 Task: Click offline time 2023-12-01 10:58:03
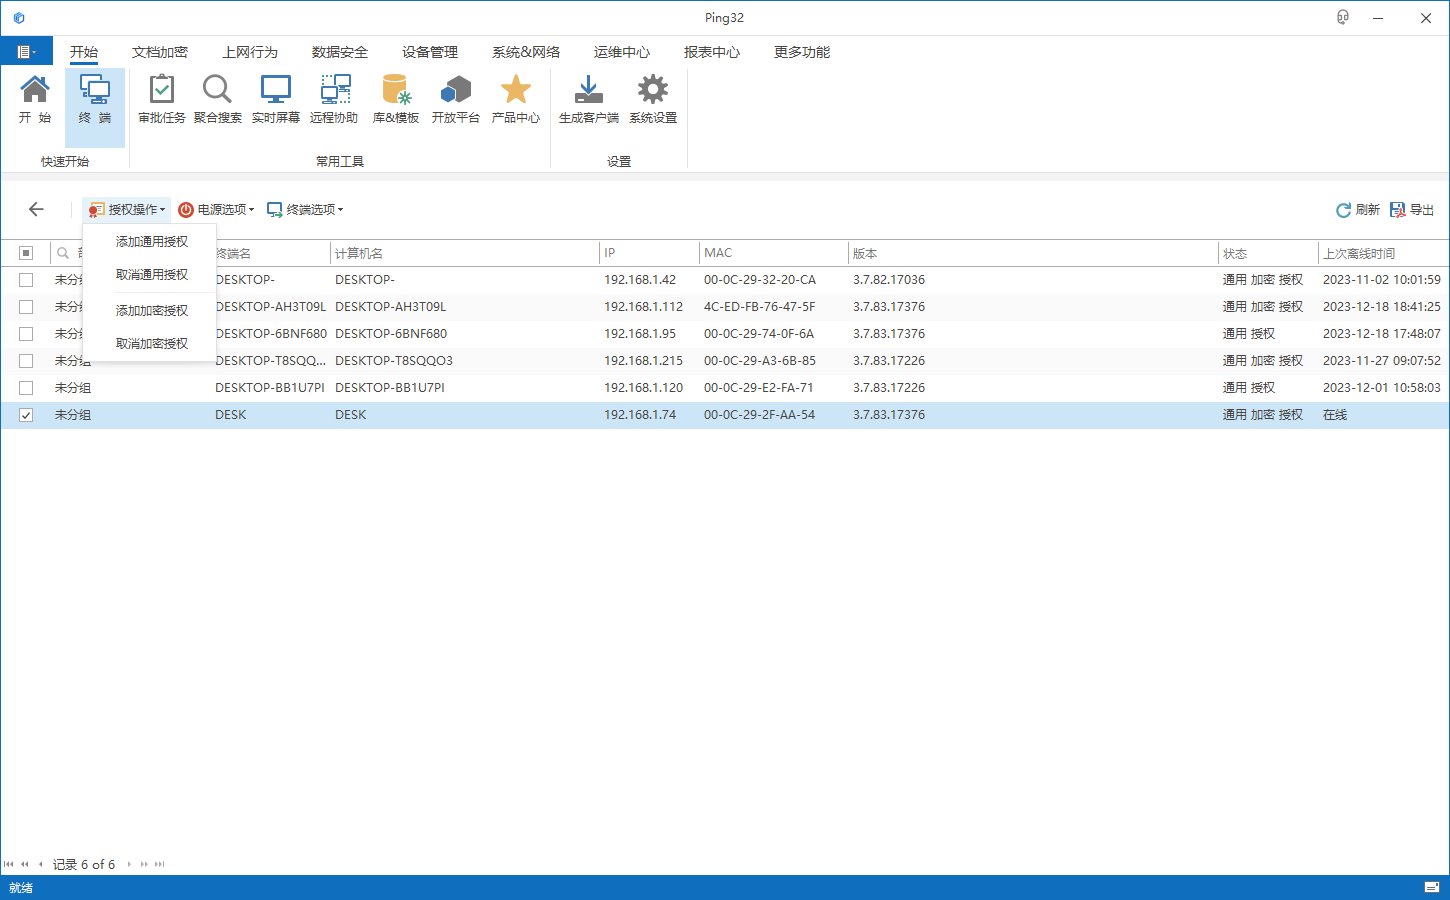click(x=1382, y=388)
